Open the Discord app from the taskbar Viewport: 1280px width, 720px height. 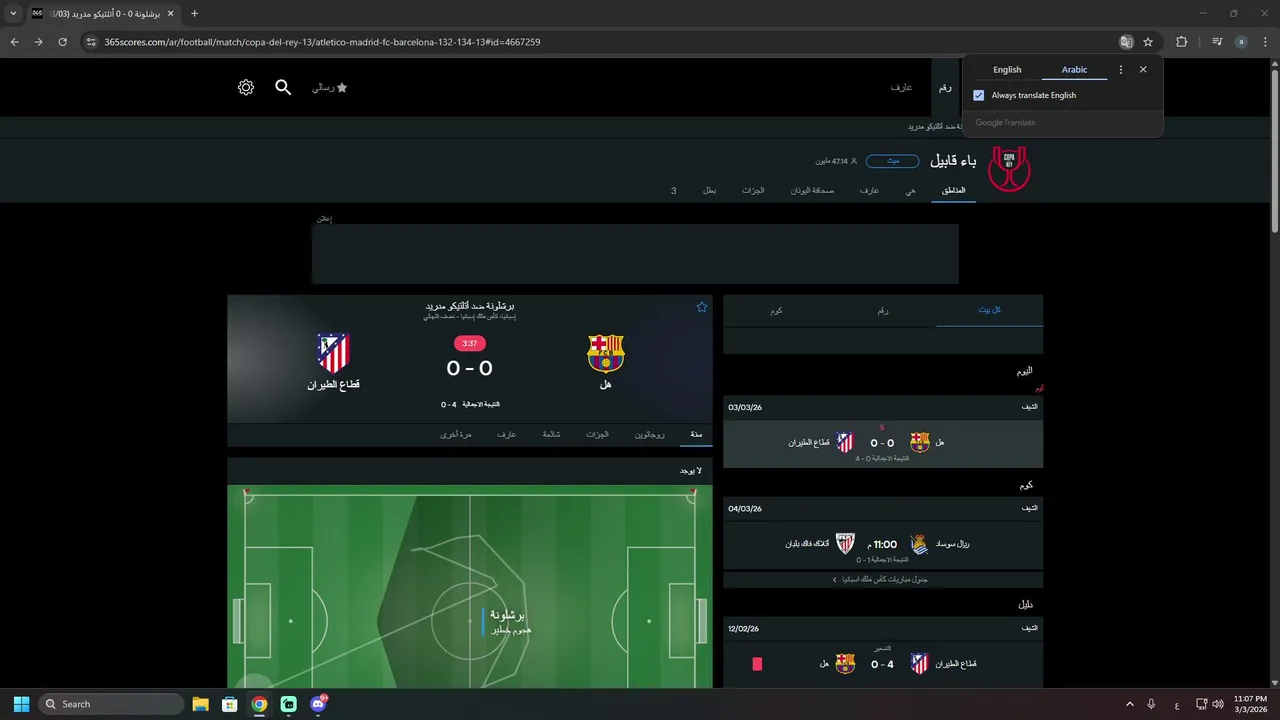tap(319, 704)
